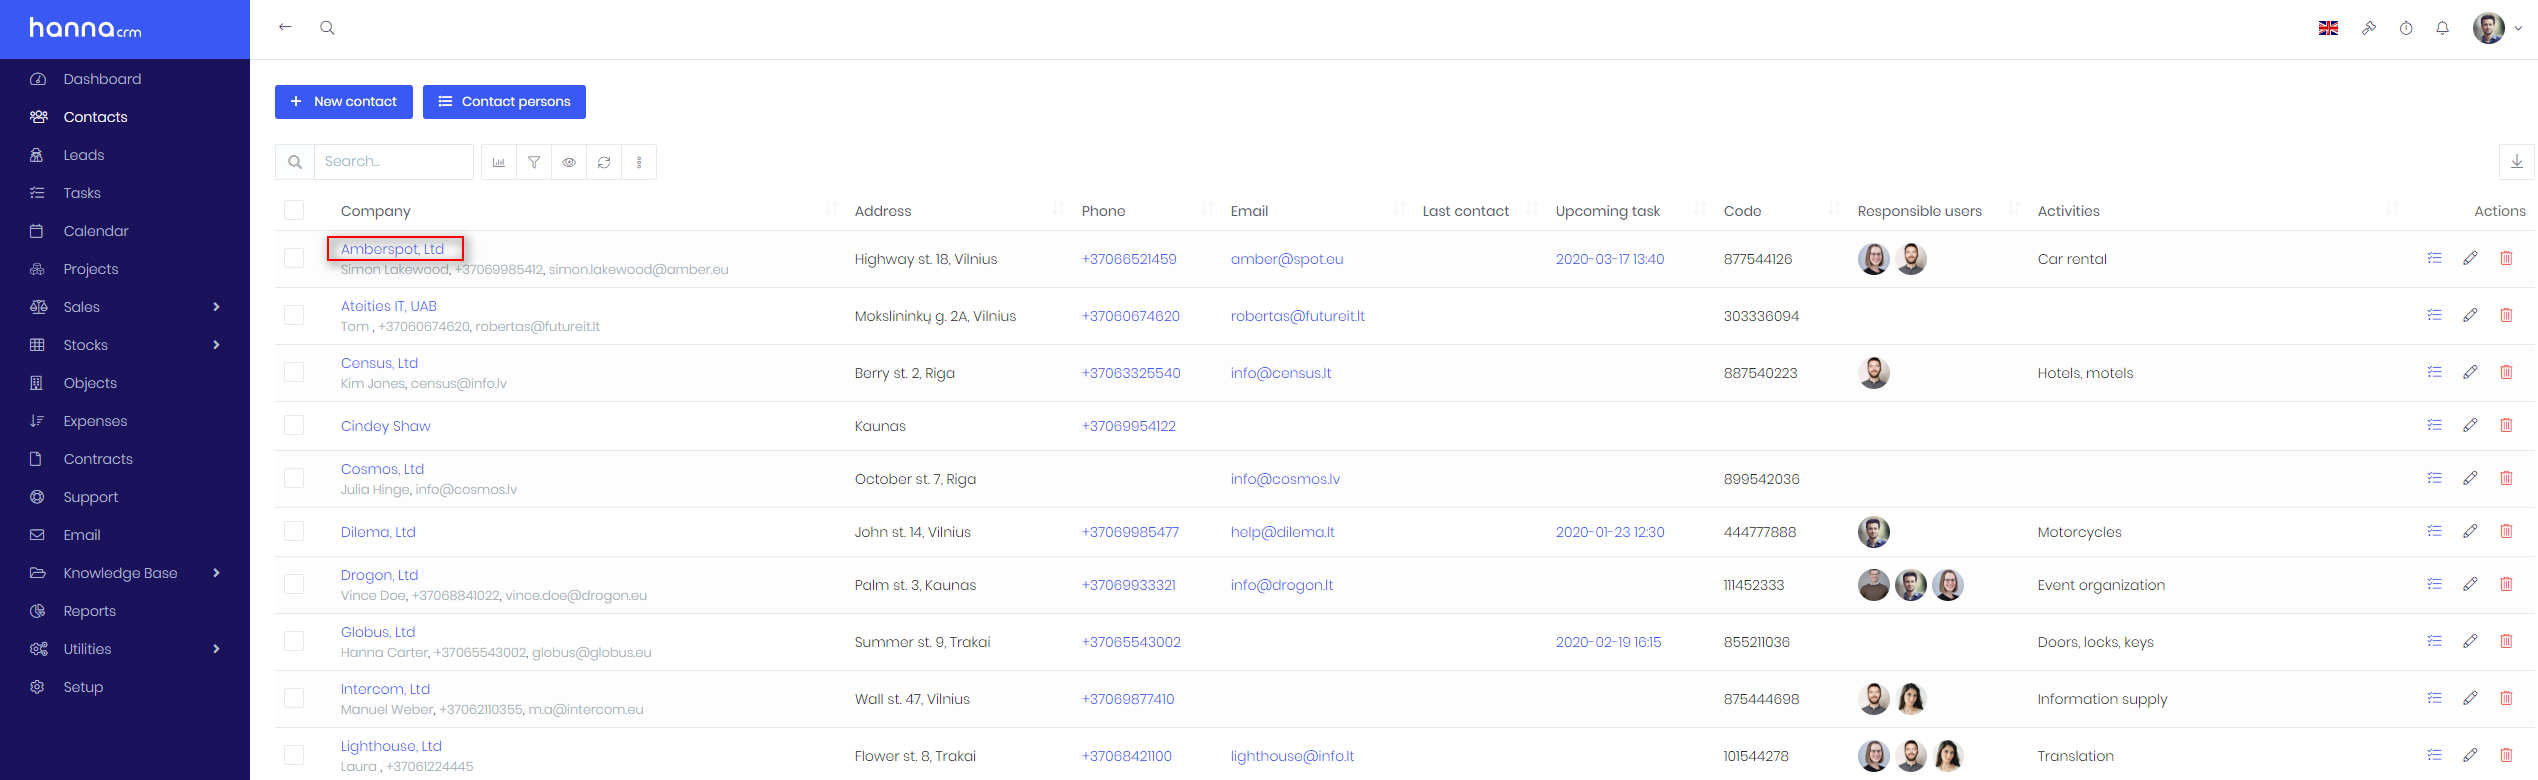Select Ateities IT, UAB row checkbox
The width and height of the screenshot is (2538, 780).
coord(294,315)
